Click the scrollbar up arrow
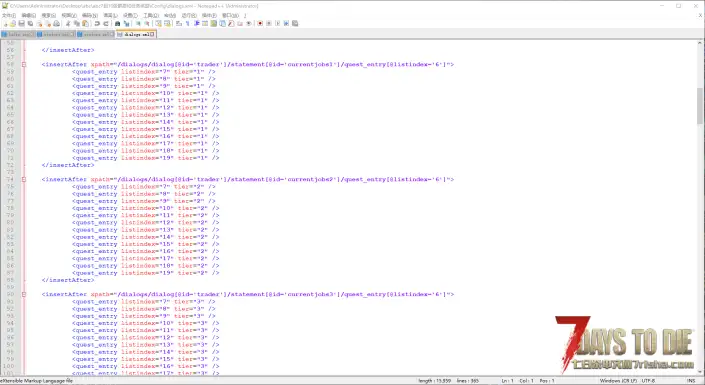The image size is (705, 385). click(x=700, y=43)
